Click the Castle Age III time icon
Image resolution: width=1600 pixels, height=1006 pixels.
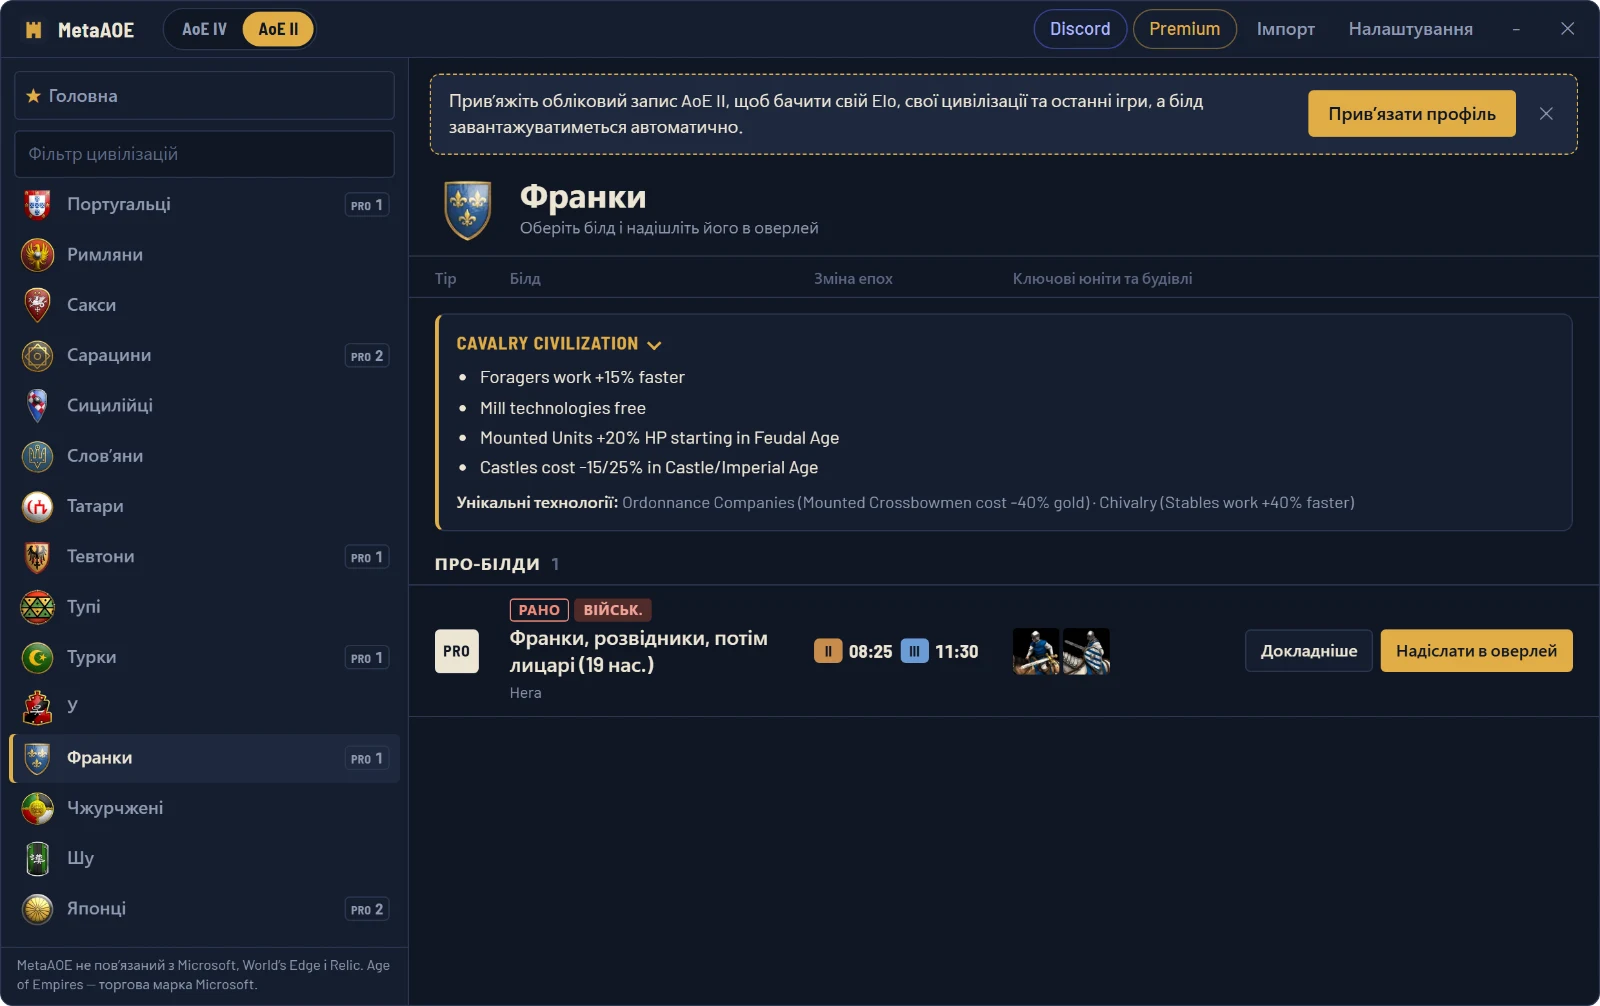pos(914,651)
